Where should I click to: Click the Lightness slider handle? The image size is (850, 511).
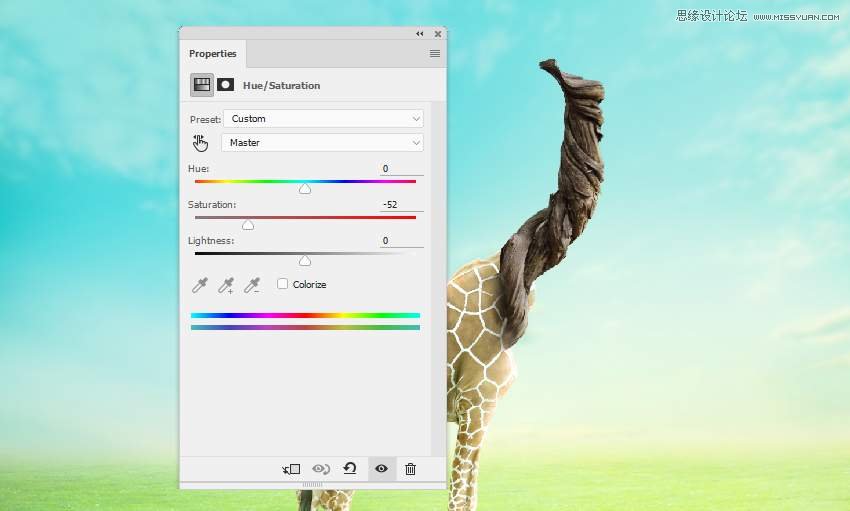pos(305,261)
